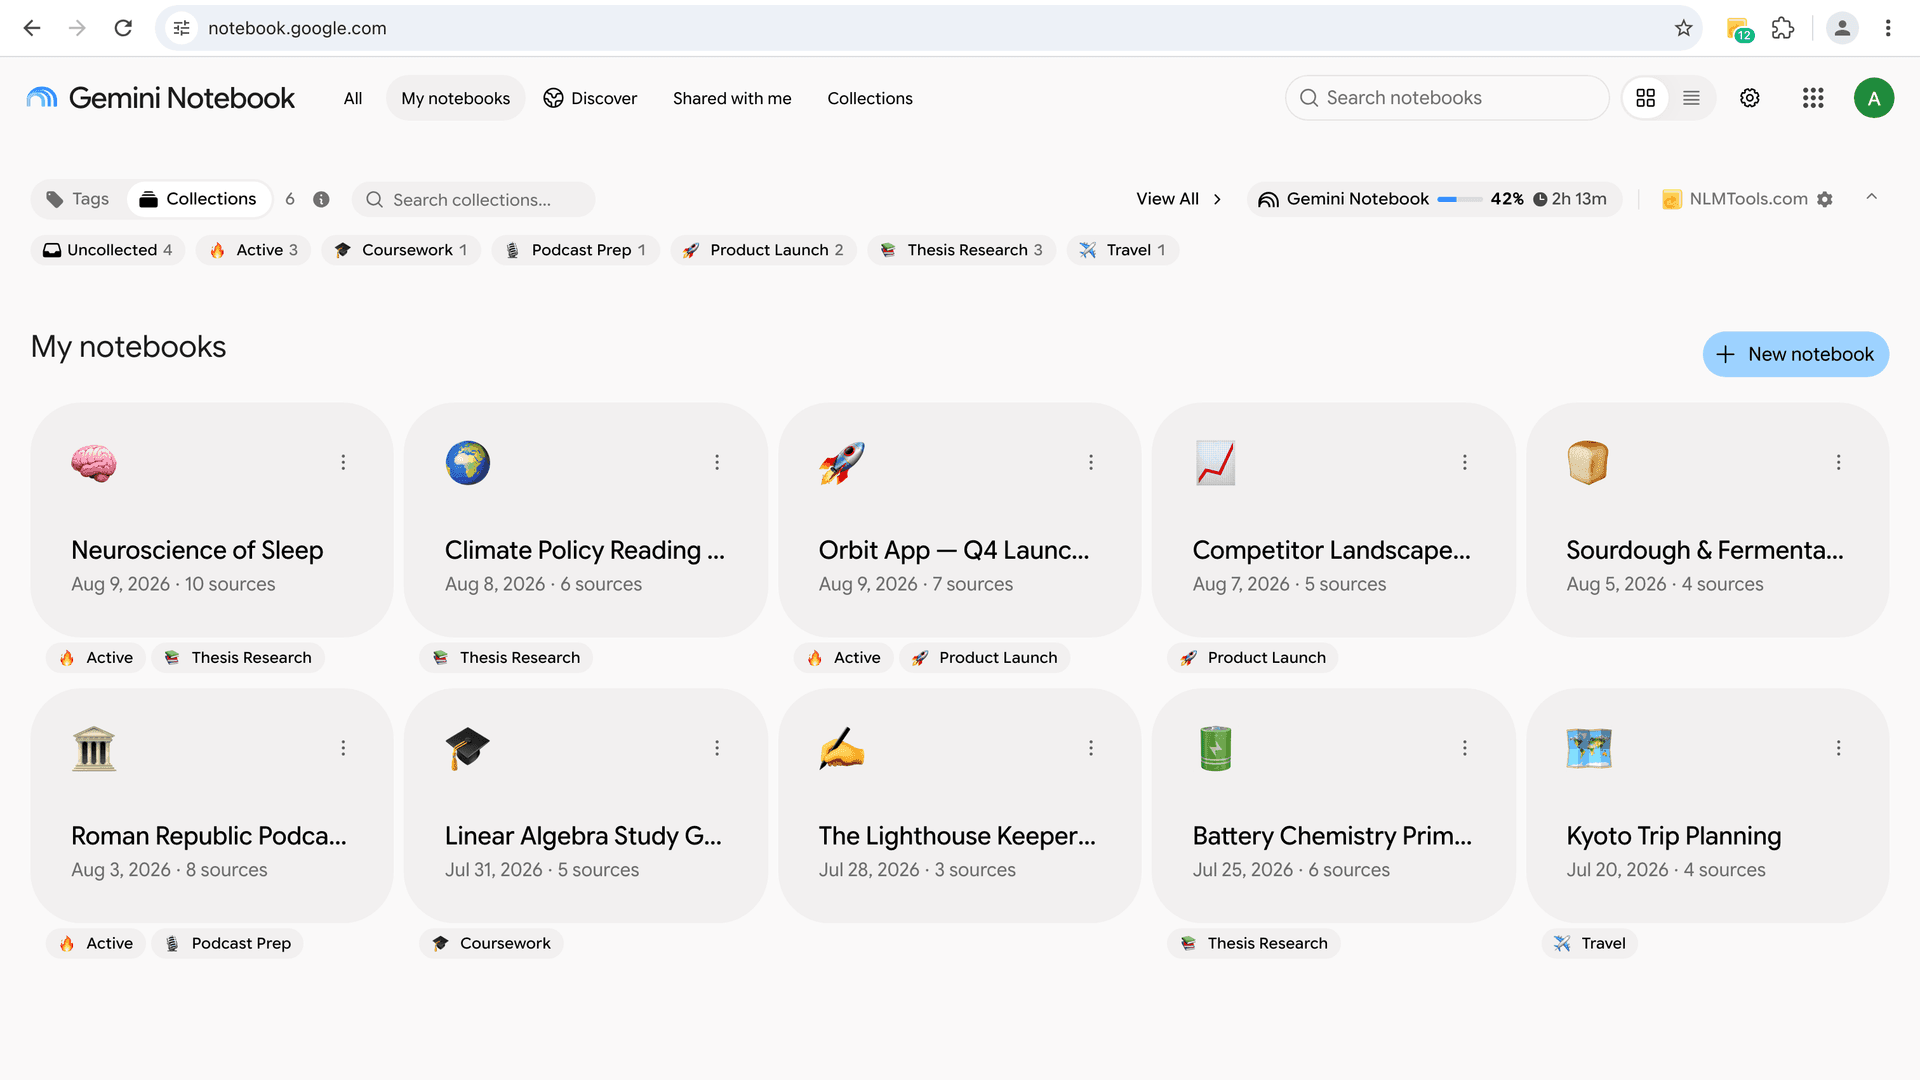Open notebook settings gear
The width and height of the screenshot is (1920, 1080).
pyautogui.click(x=1749, y=98)
